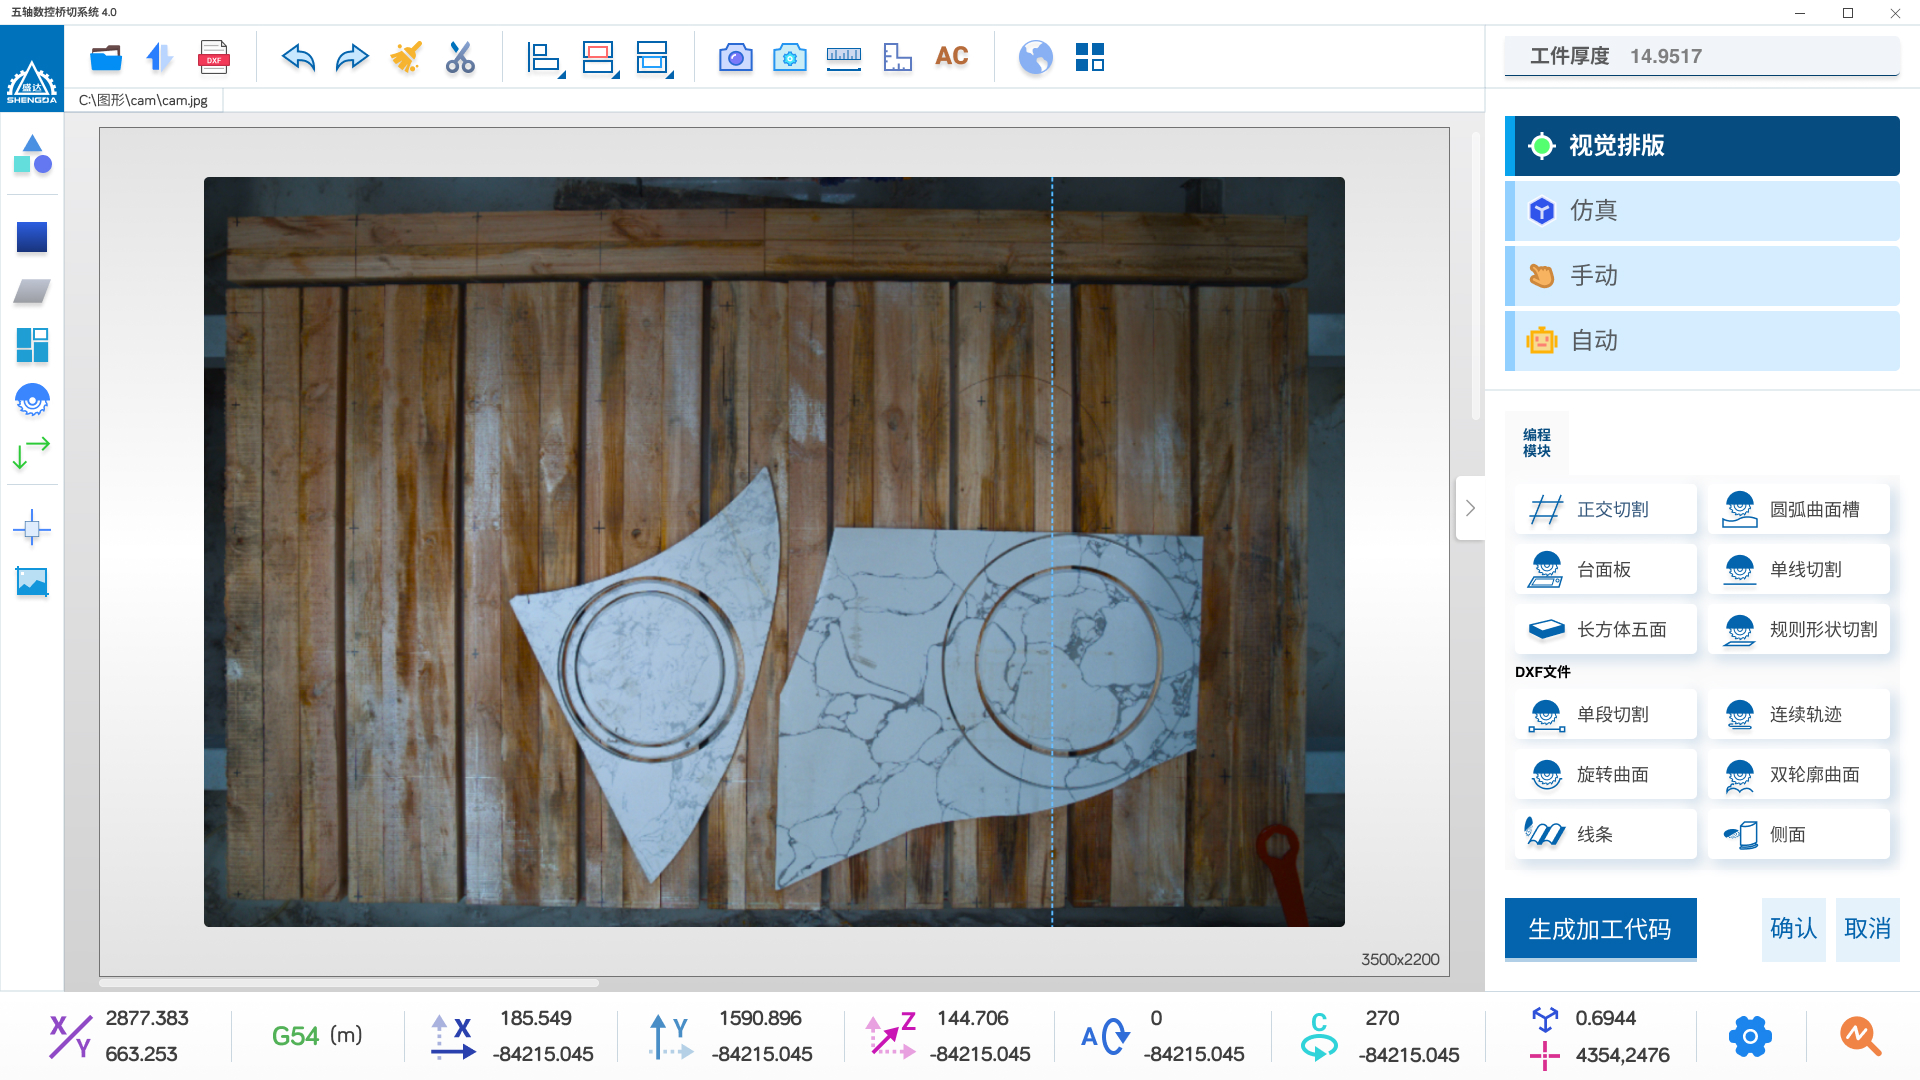
Task: Click the globe icon in toolbar
Action: pyautogui.click(x=1035, y=57)
